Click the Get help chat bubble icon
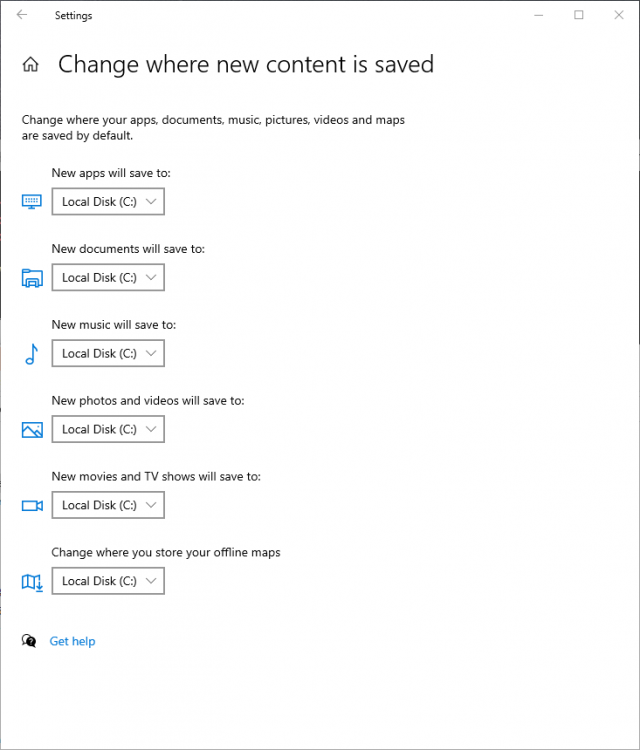 coord(29,641)
